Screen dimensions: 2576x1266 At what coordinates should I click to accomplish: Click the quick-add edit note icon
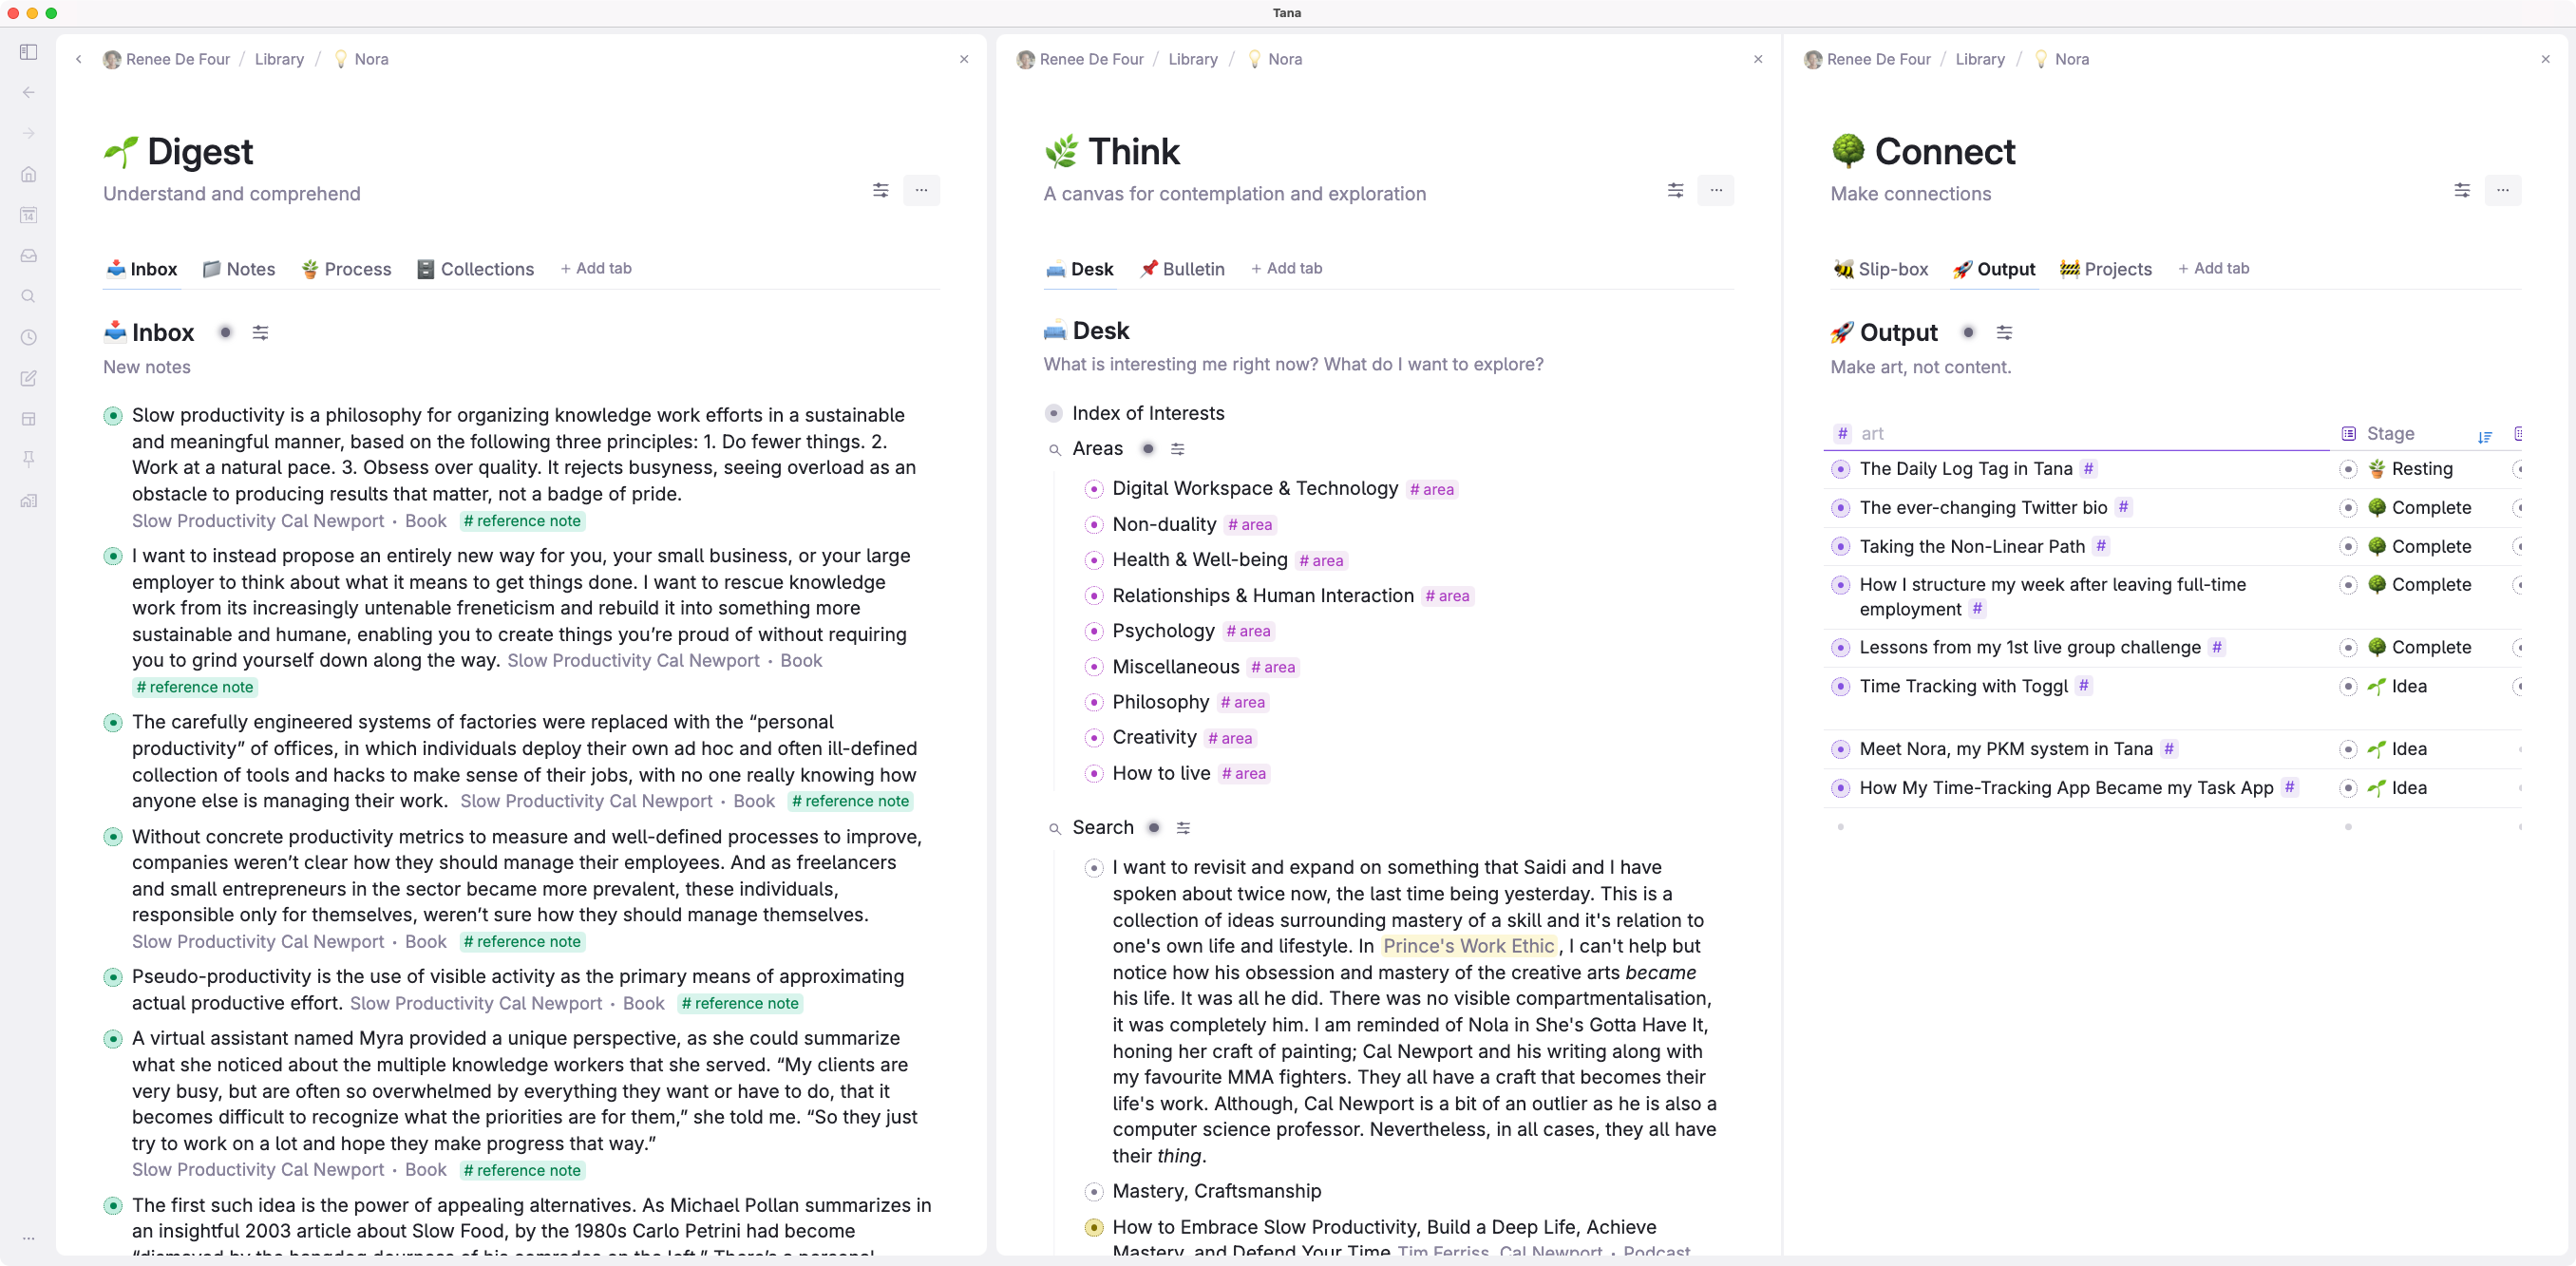[x=28, y=378]
